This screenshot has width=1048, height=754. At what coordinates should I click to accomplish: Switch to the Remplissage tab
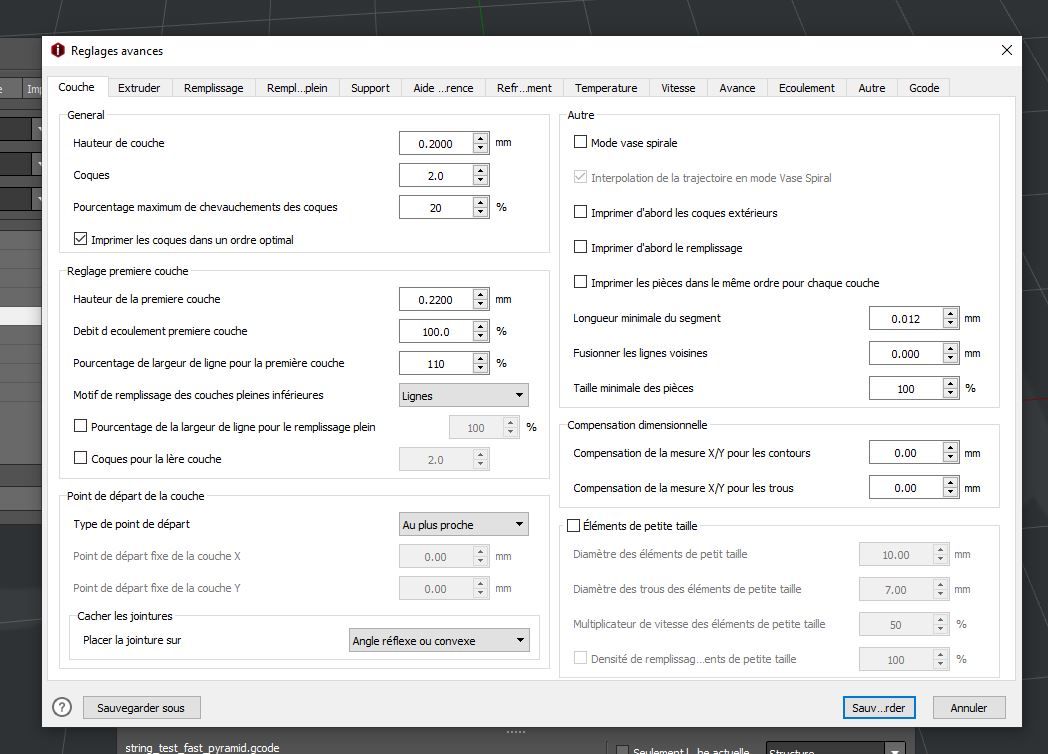pos(213,88)
